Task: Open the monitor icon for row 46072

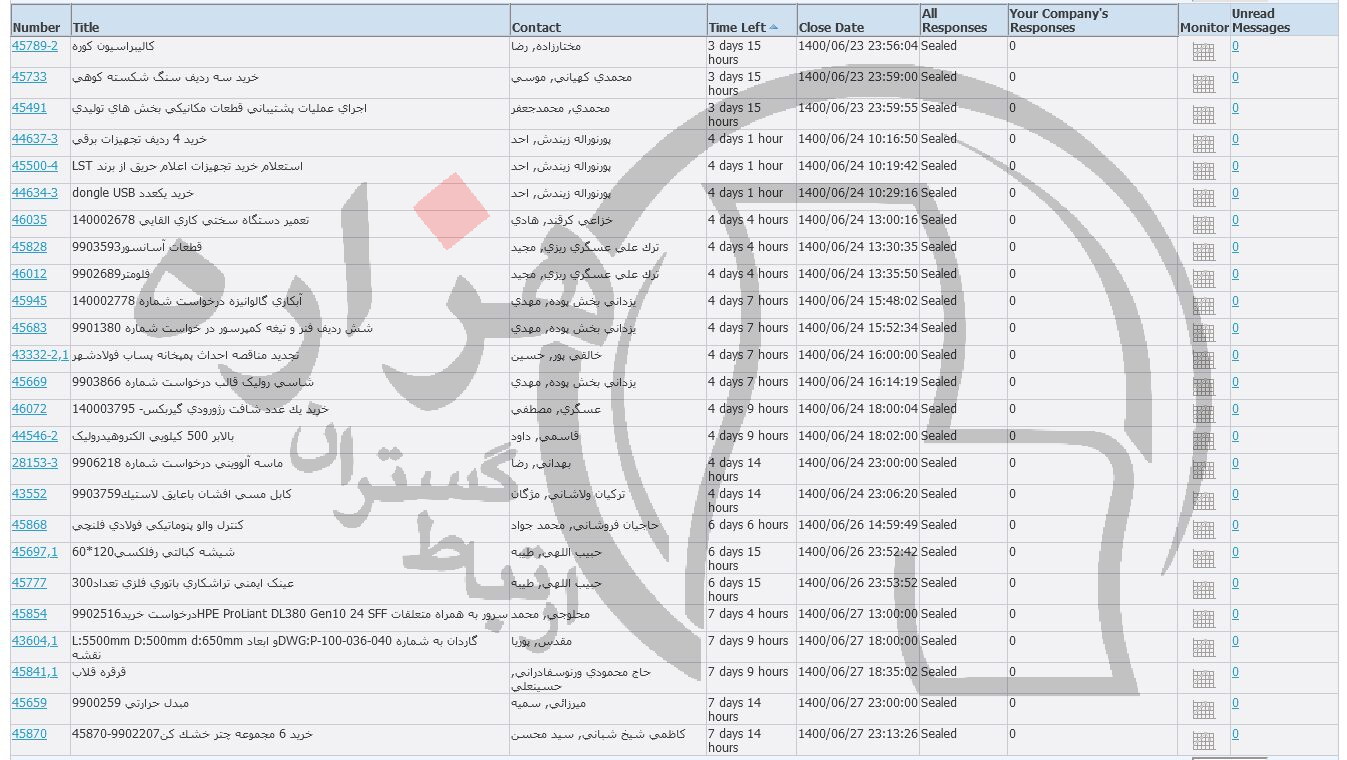Action: coord(1203,414)
